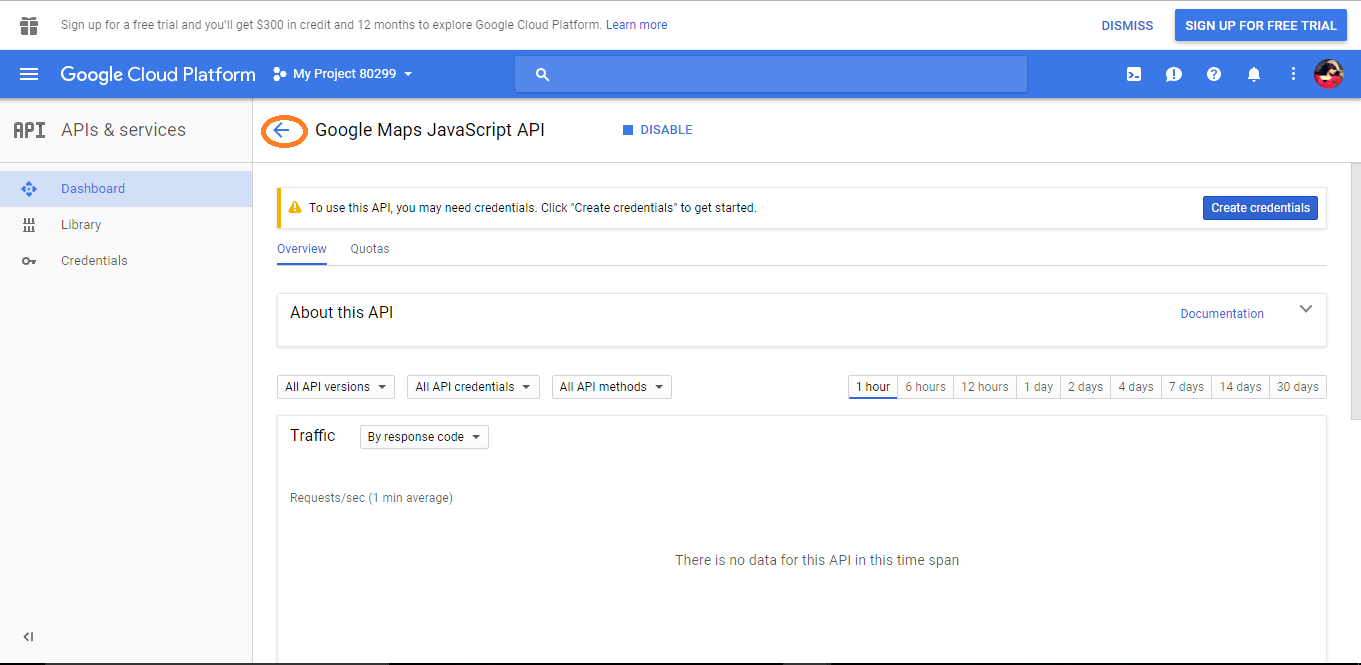The width and height of the screenshot is (1361, 665).
Task: Open the three-dot utilities menu
Action: tap(1293, 74)
